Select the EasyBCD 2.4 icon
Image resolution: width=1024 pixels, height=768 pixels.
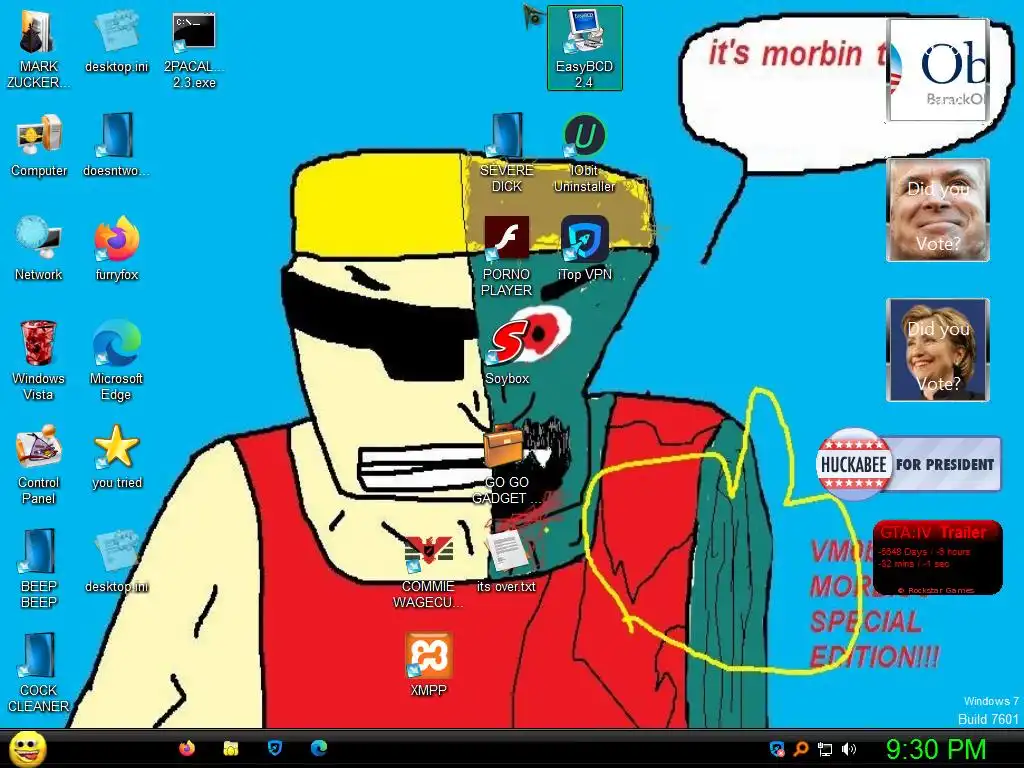tap(584, 49)
